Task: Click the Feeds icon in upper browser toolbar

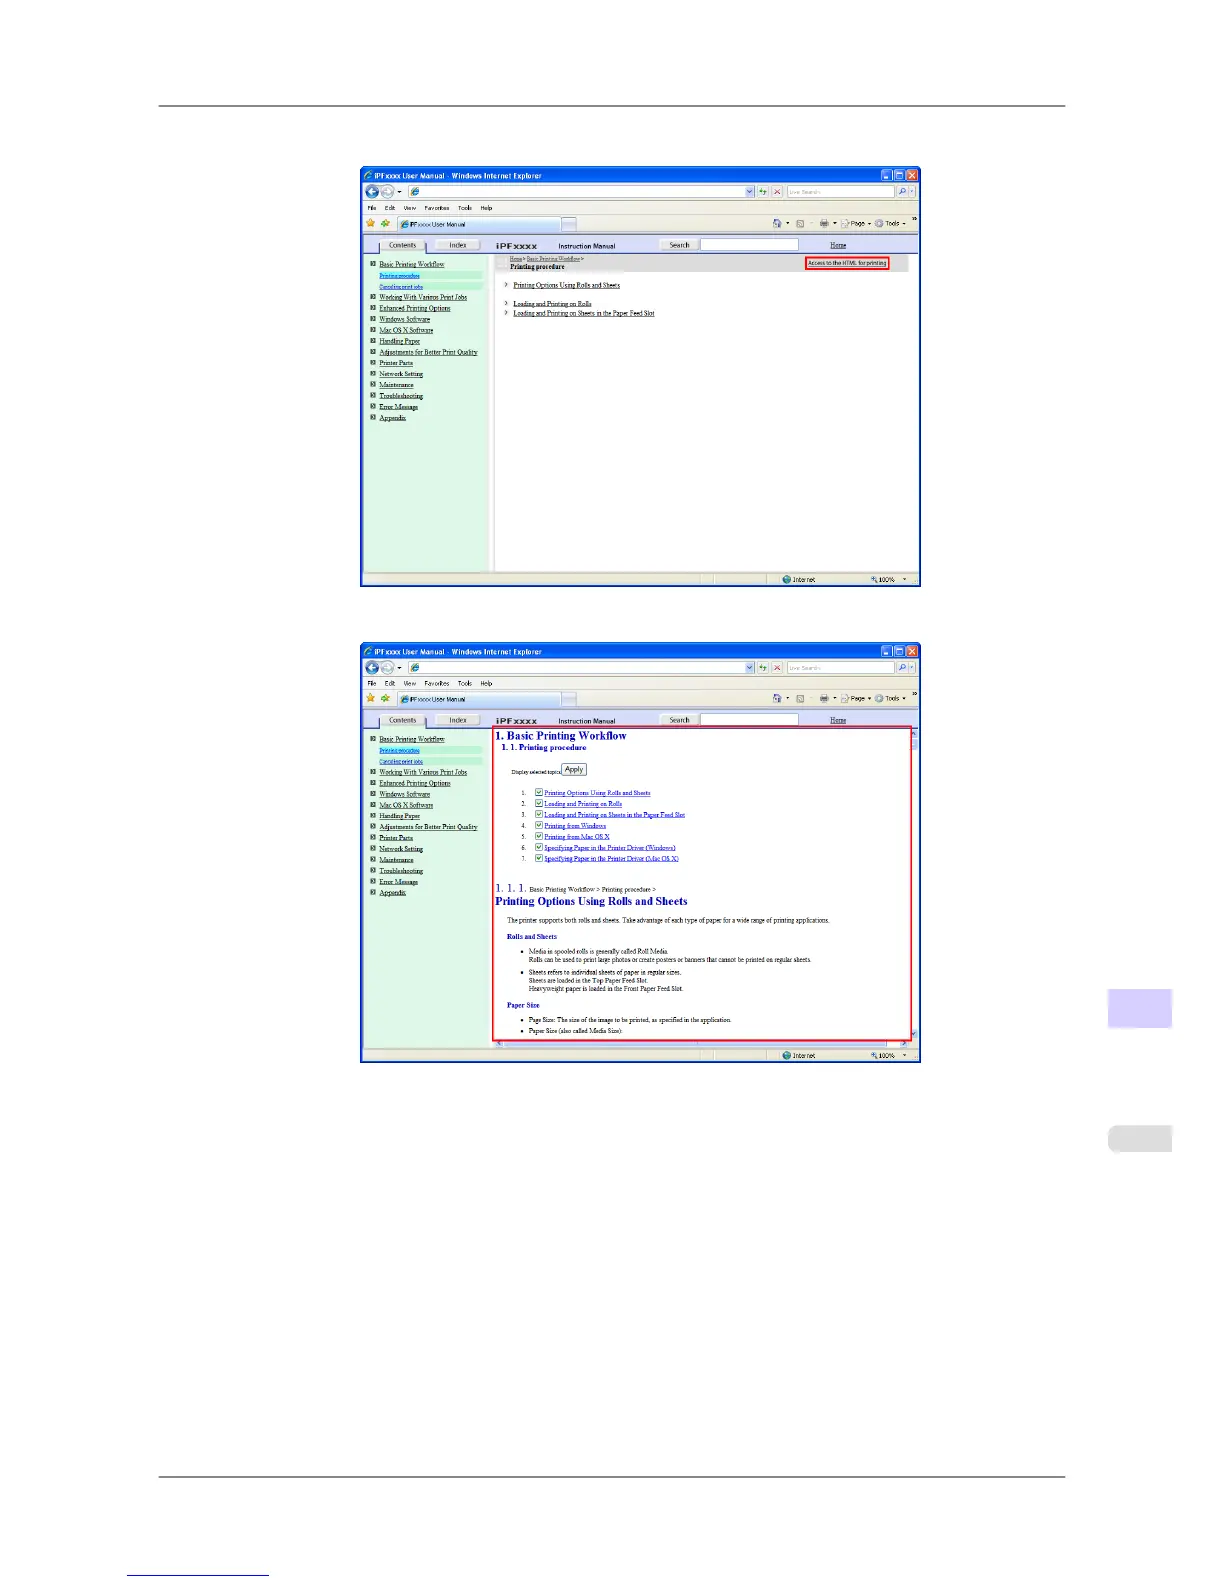Action: [800, 224]
